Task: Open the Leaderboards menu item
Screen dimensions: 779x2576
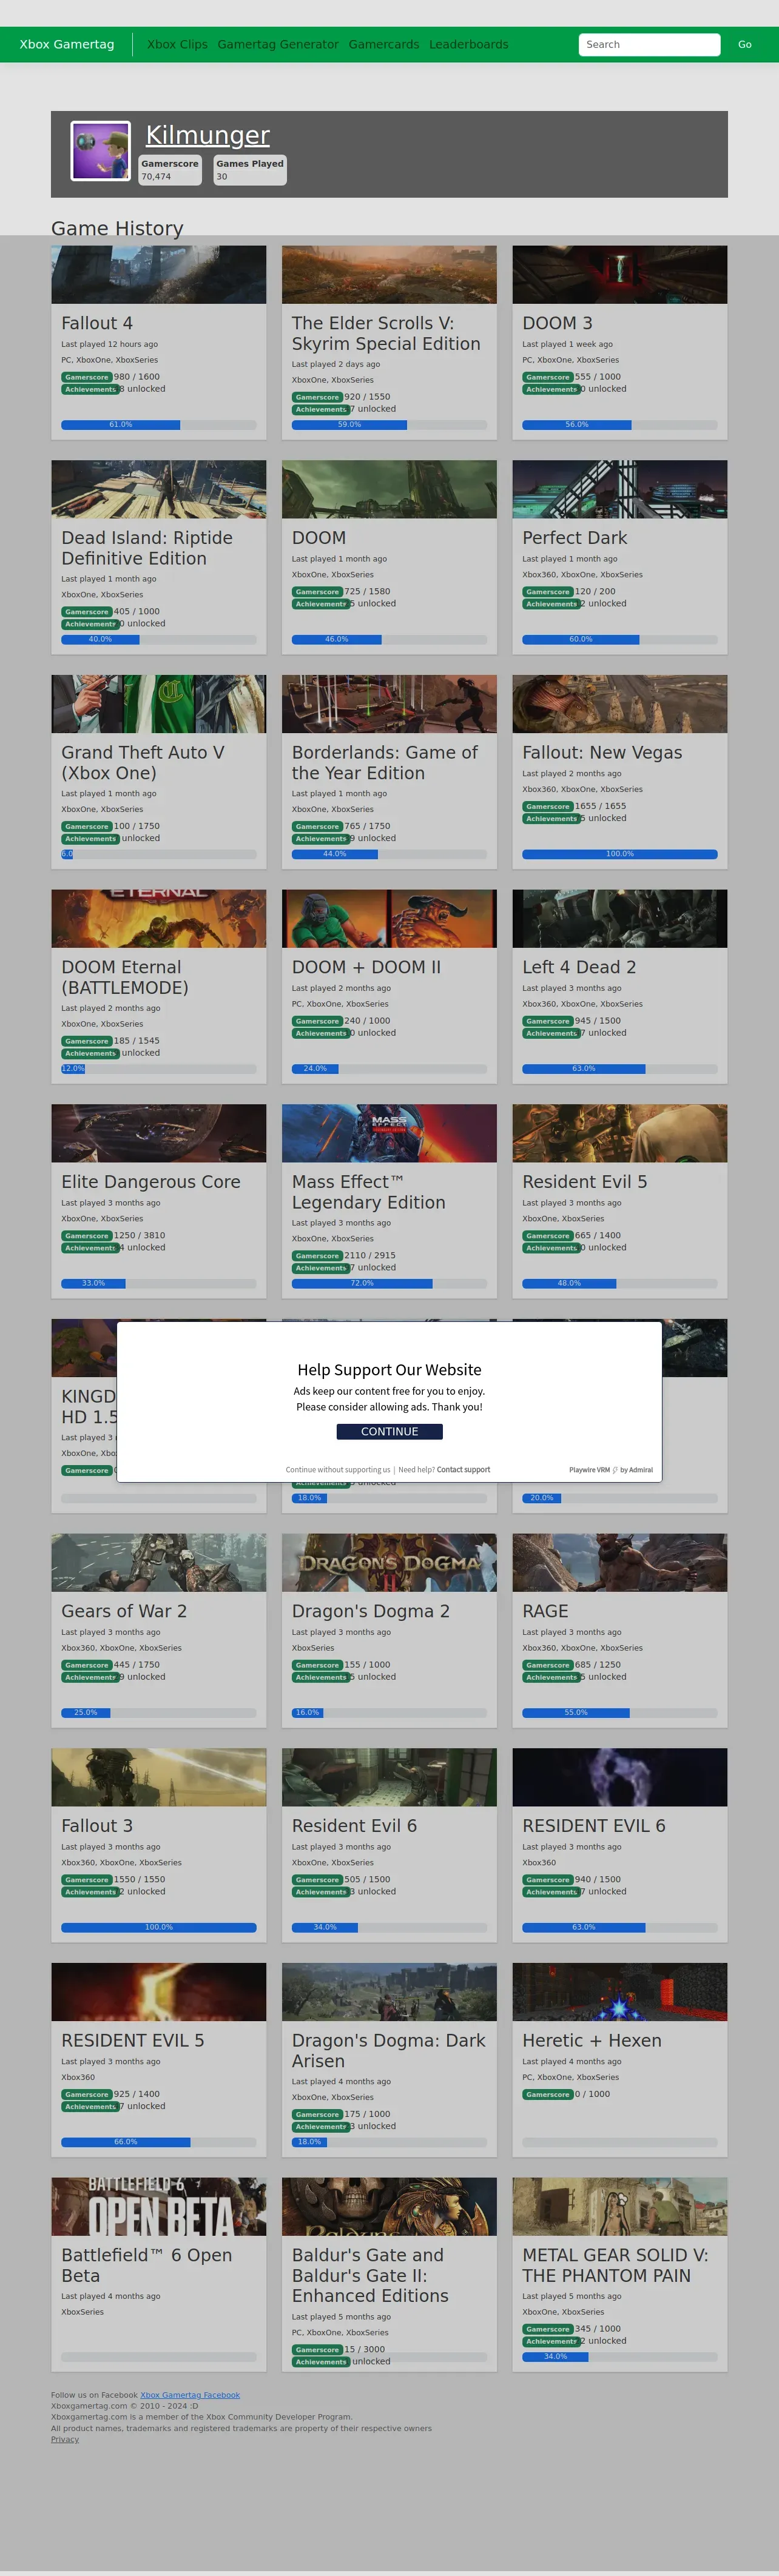Action: click(469, 44)
